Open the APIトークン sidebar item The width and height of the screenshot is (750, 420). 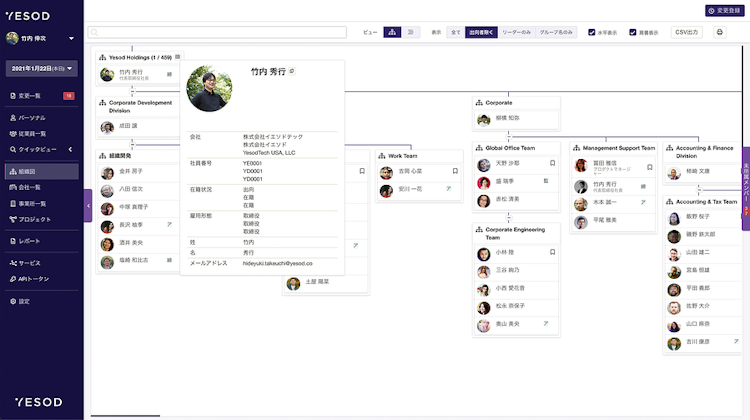tap(42, 279)
